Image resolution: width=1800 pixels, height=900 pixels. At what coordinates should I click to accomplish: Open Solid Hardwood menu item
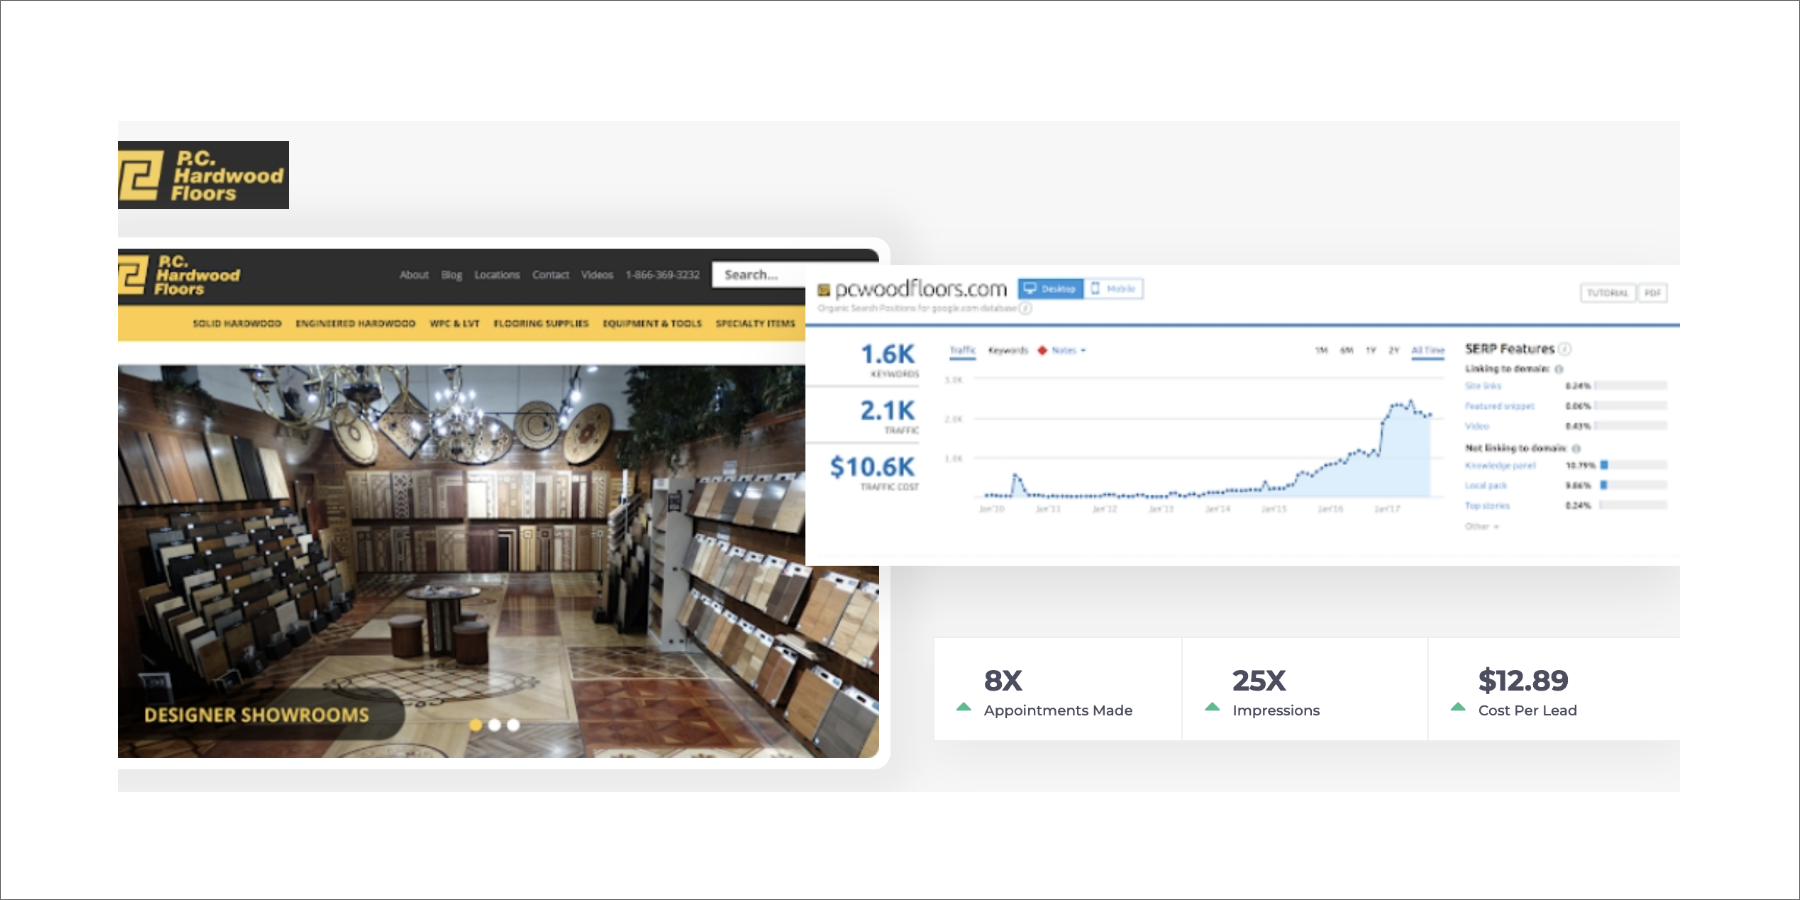pyautogui.click(x=237, y=324)
